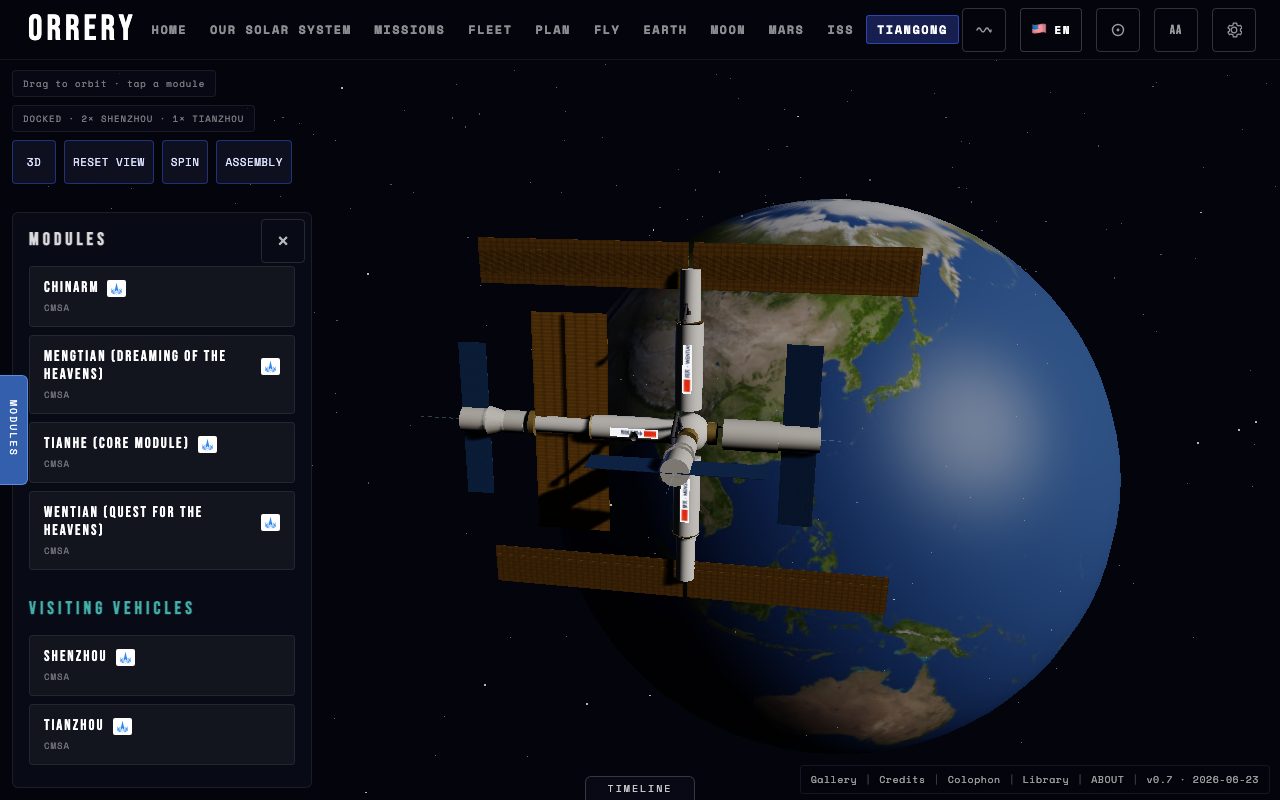Screen dimensions: 1280x800
Task: Select the Chinarm module card
Action: click(162, 296)
